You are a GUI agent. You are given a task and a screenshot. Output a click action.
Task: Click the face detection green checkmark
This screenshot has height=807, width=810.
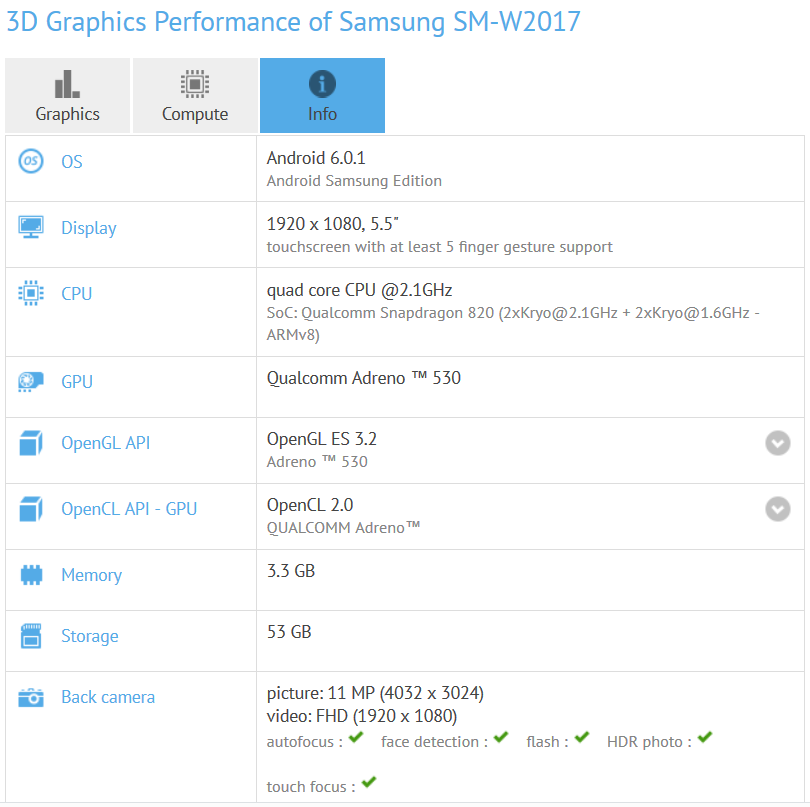[x=501, y=739]
